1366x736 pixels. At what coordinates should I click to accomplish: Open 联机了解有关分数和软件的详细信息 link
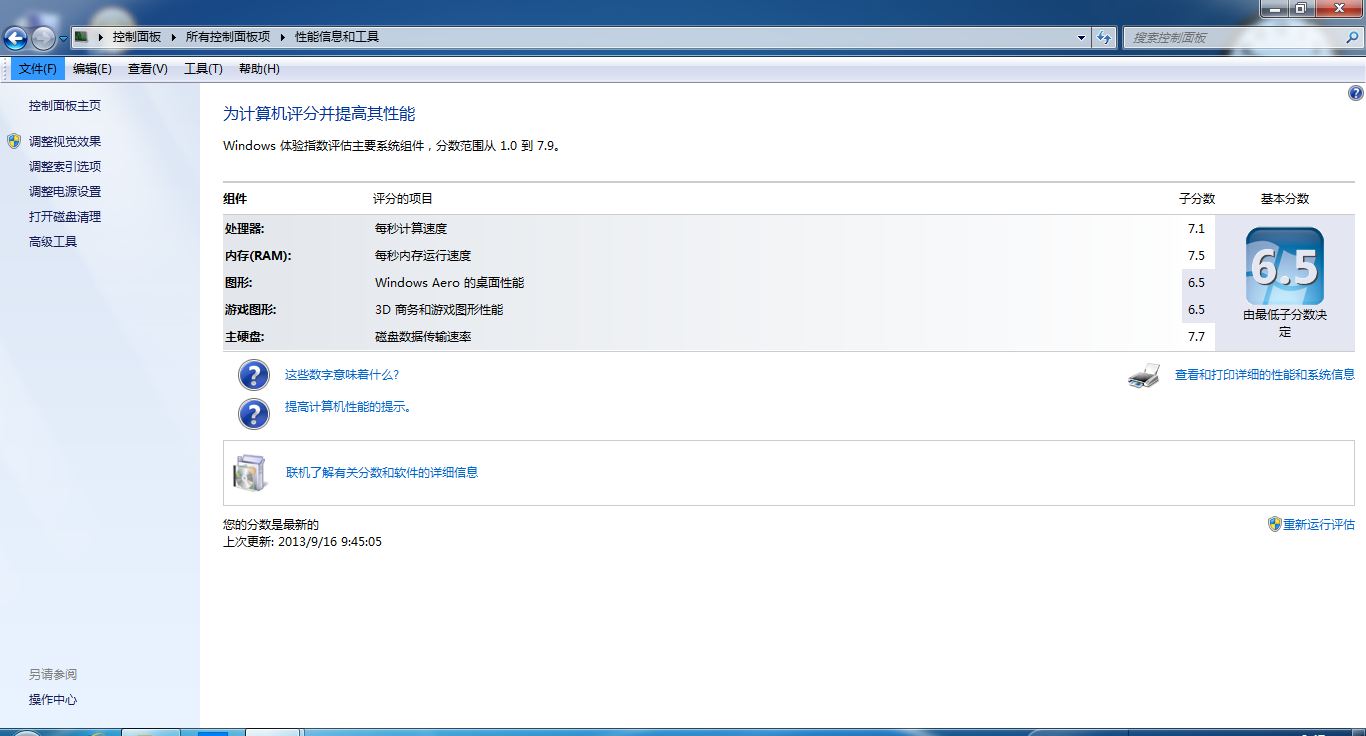point(382,472)
